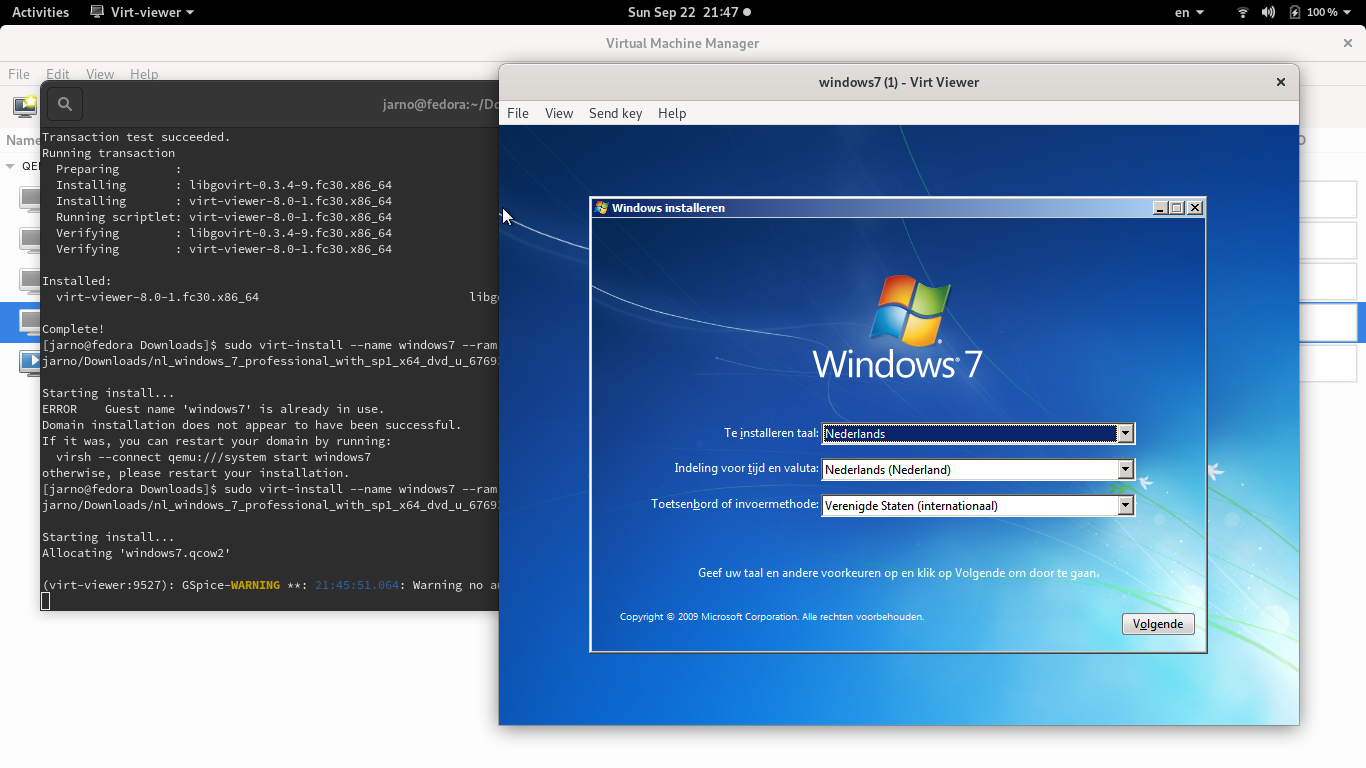Open Virt Viewer File menu
Viewport: 1366px width, 768px height.
(518, 113)
